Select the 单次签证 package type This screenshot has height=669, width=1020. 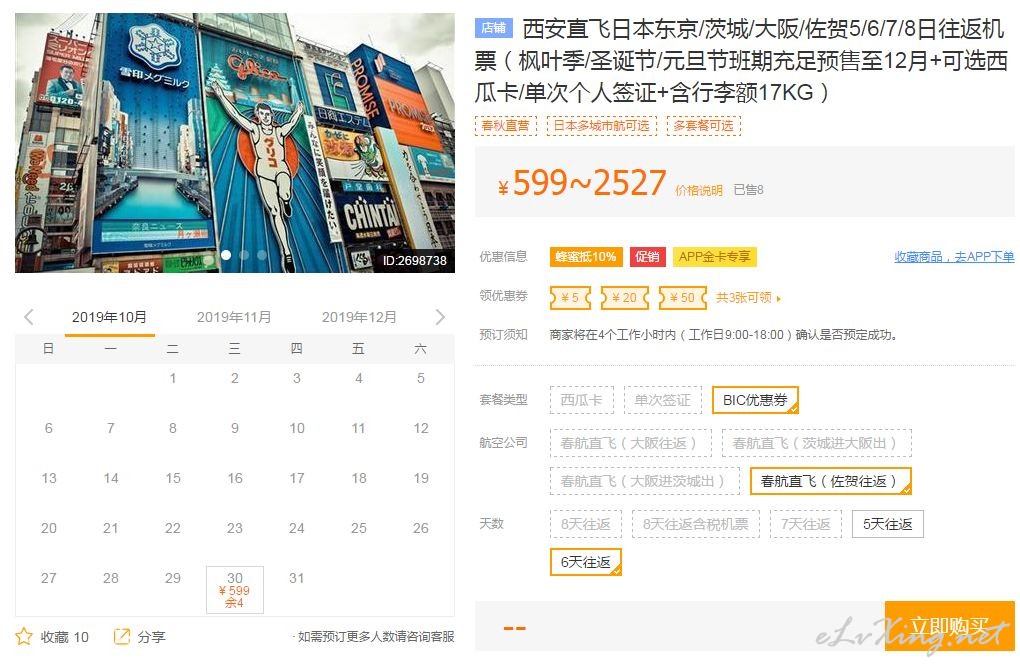pos(663,400)
